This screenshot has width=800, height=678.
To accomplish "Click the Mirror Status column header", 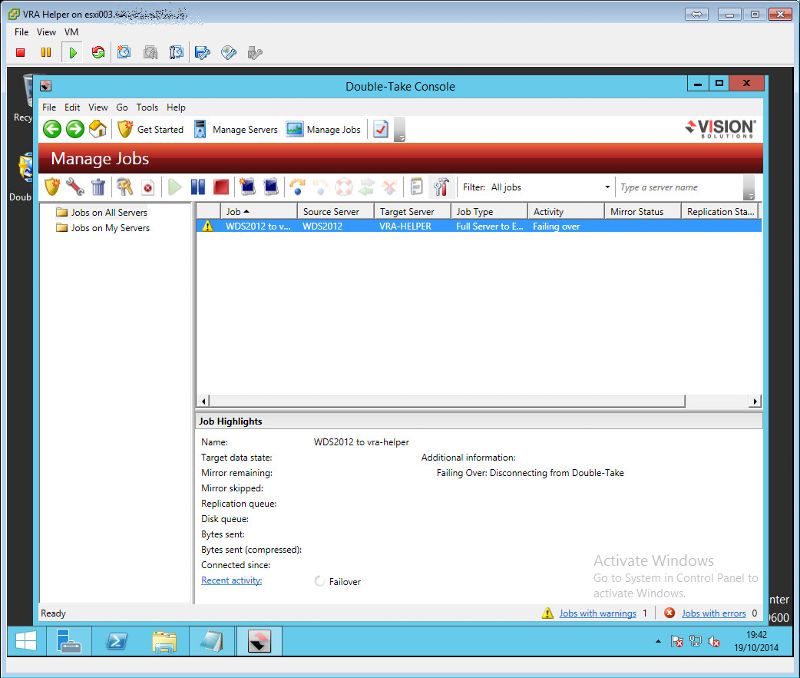I will click(643, 211).
